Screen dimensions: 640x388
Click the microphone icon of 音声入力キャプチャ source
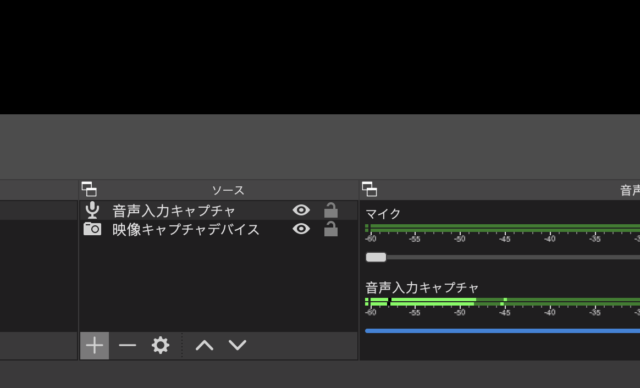point(92,211)
